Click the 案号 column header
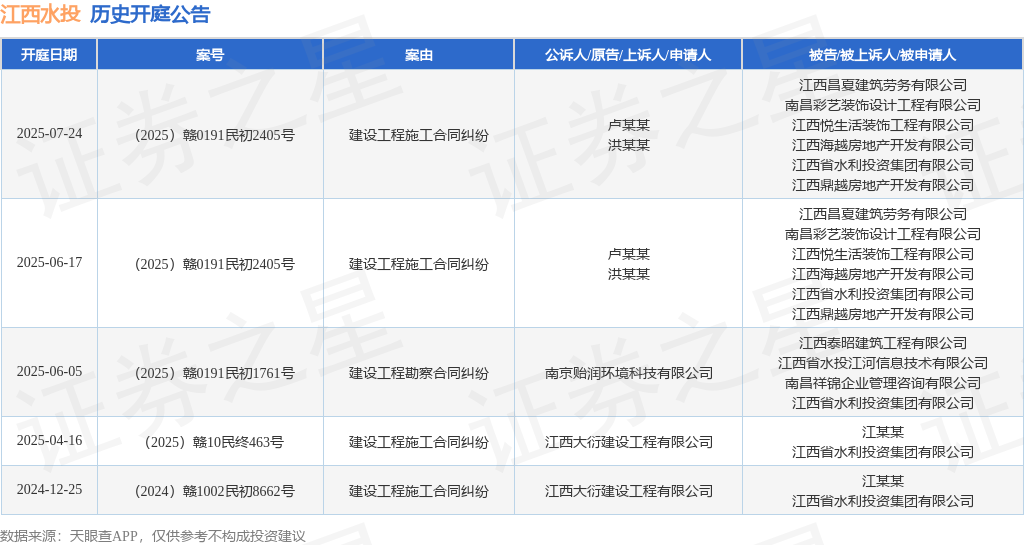1024x545 pixels. click(x=210, y=55)
